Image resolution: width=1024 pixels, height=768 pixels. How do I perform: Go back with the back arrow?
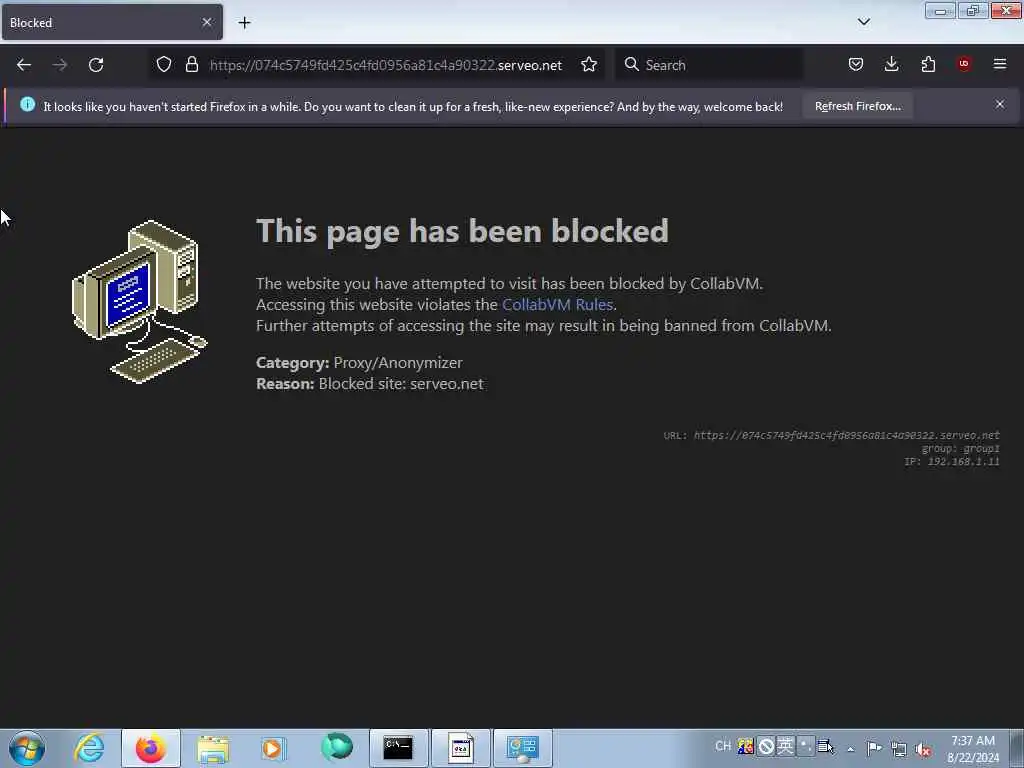[24, 65]
